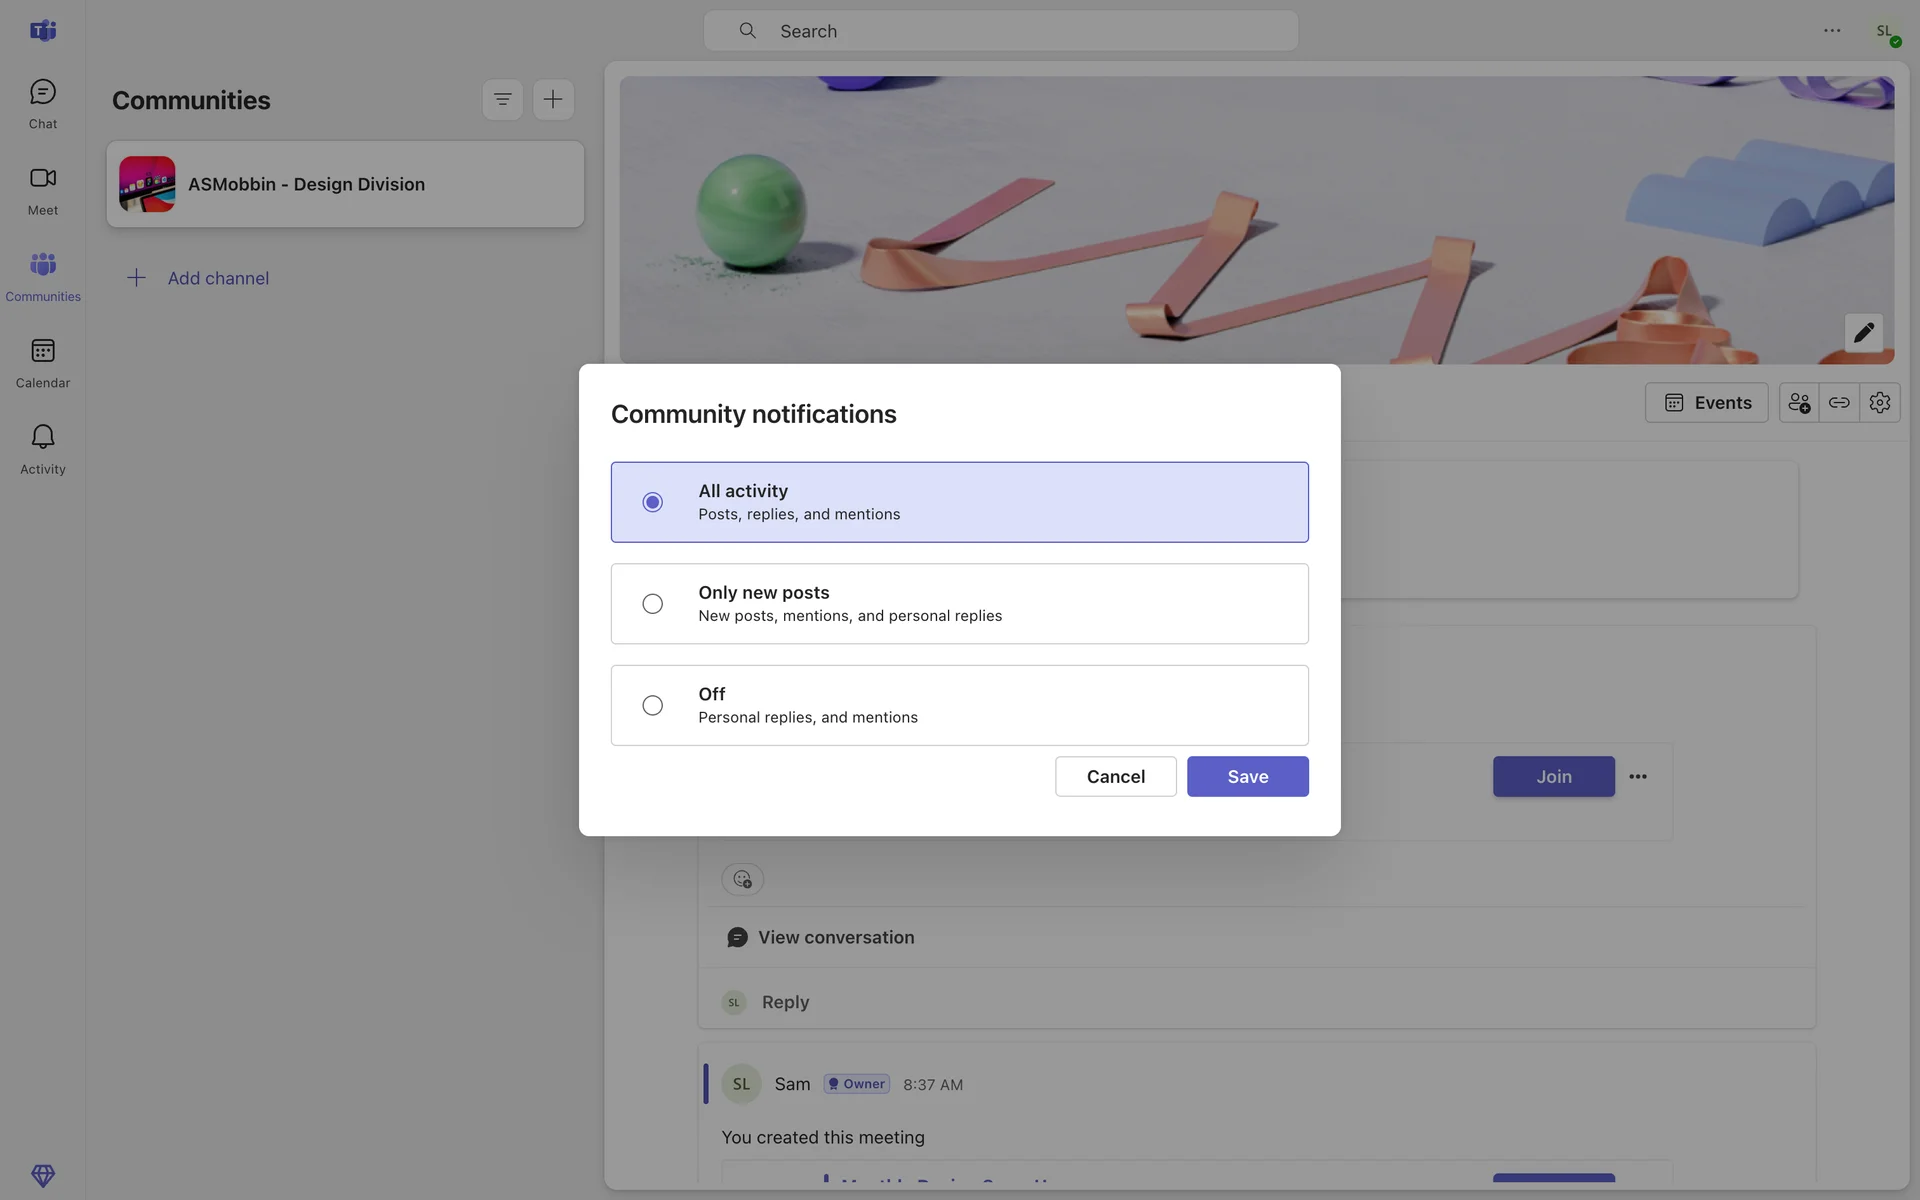This screenshot has width=1920, height=1200.
Task: Click the filter communities icon
Action: click(502, 100)
